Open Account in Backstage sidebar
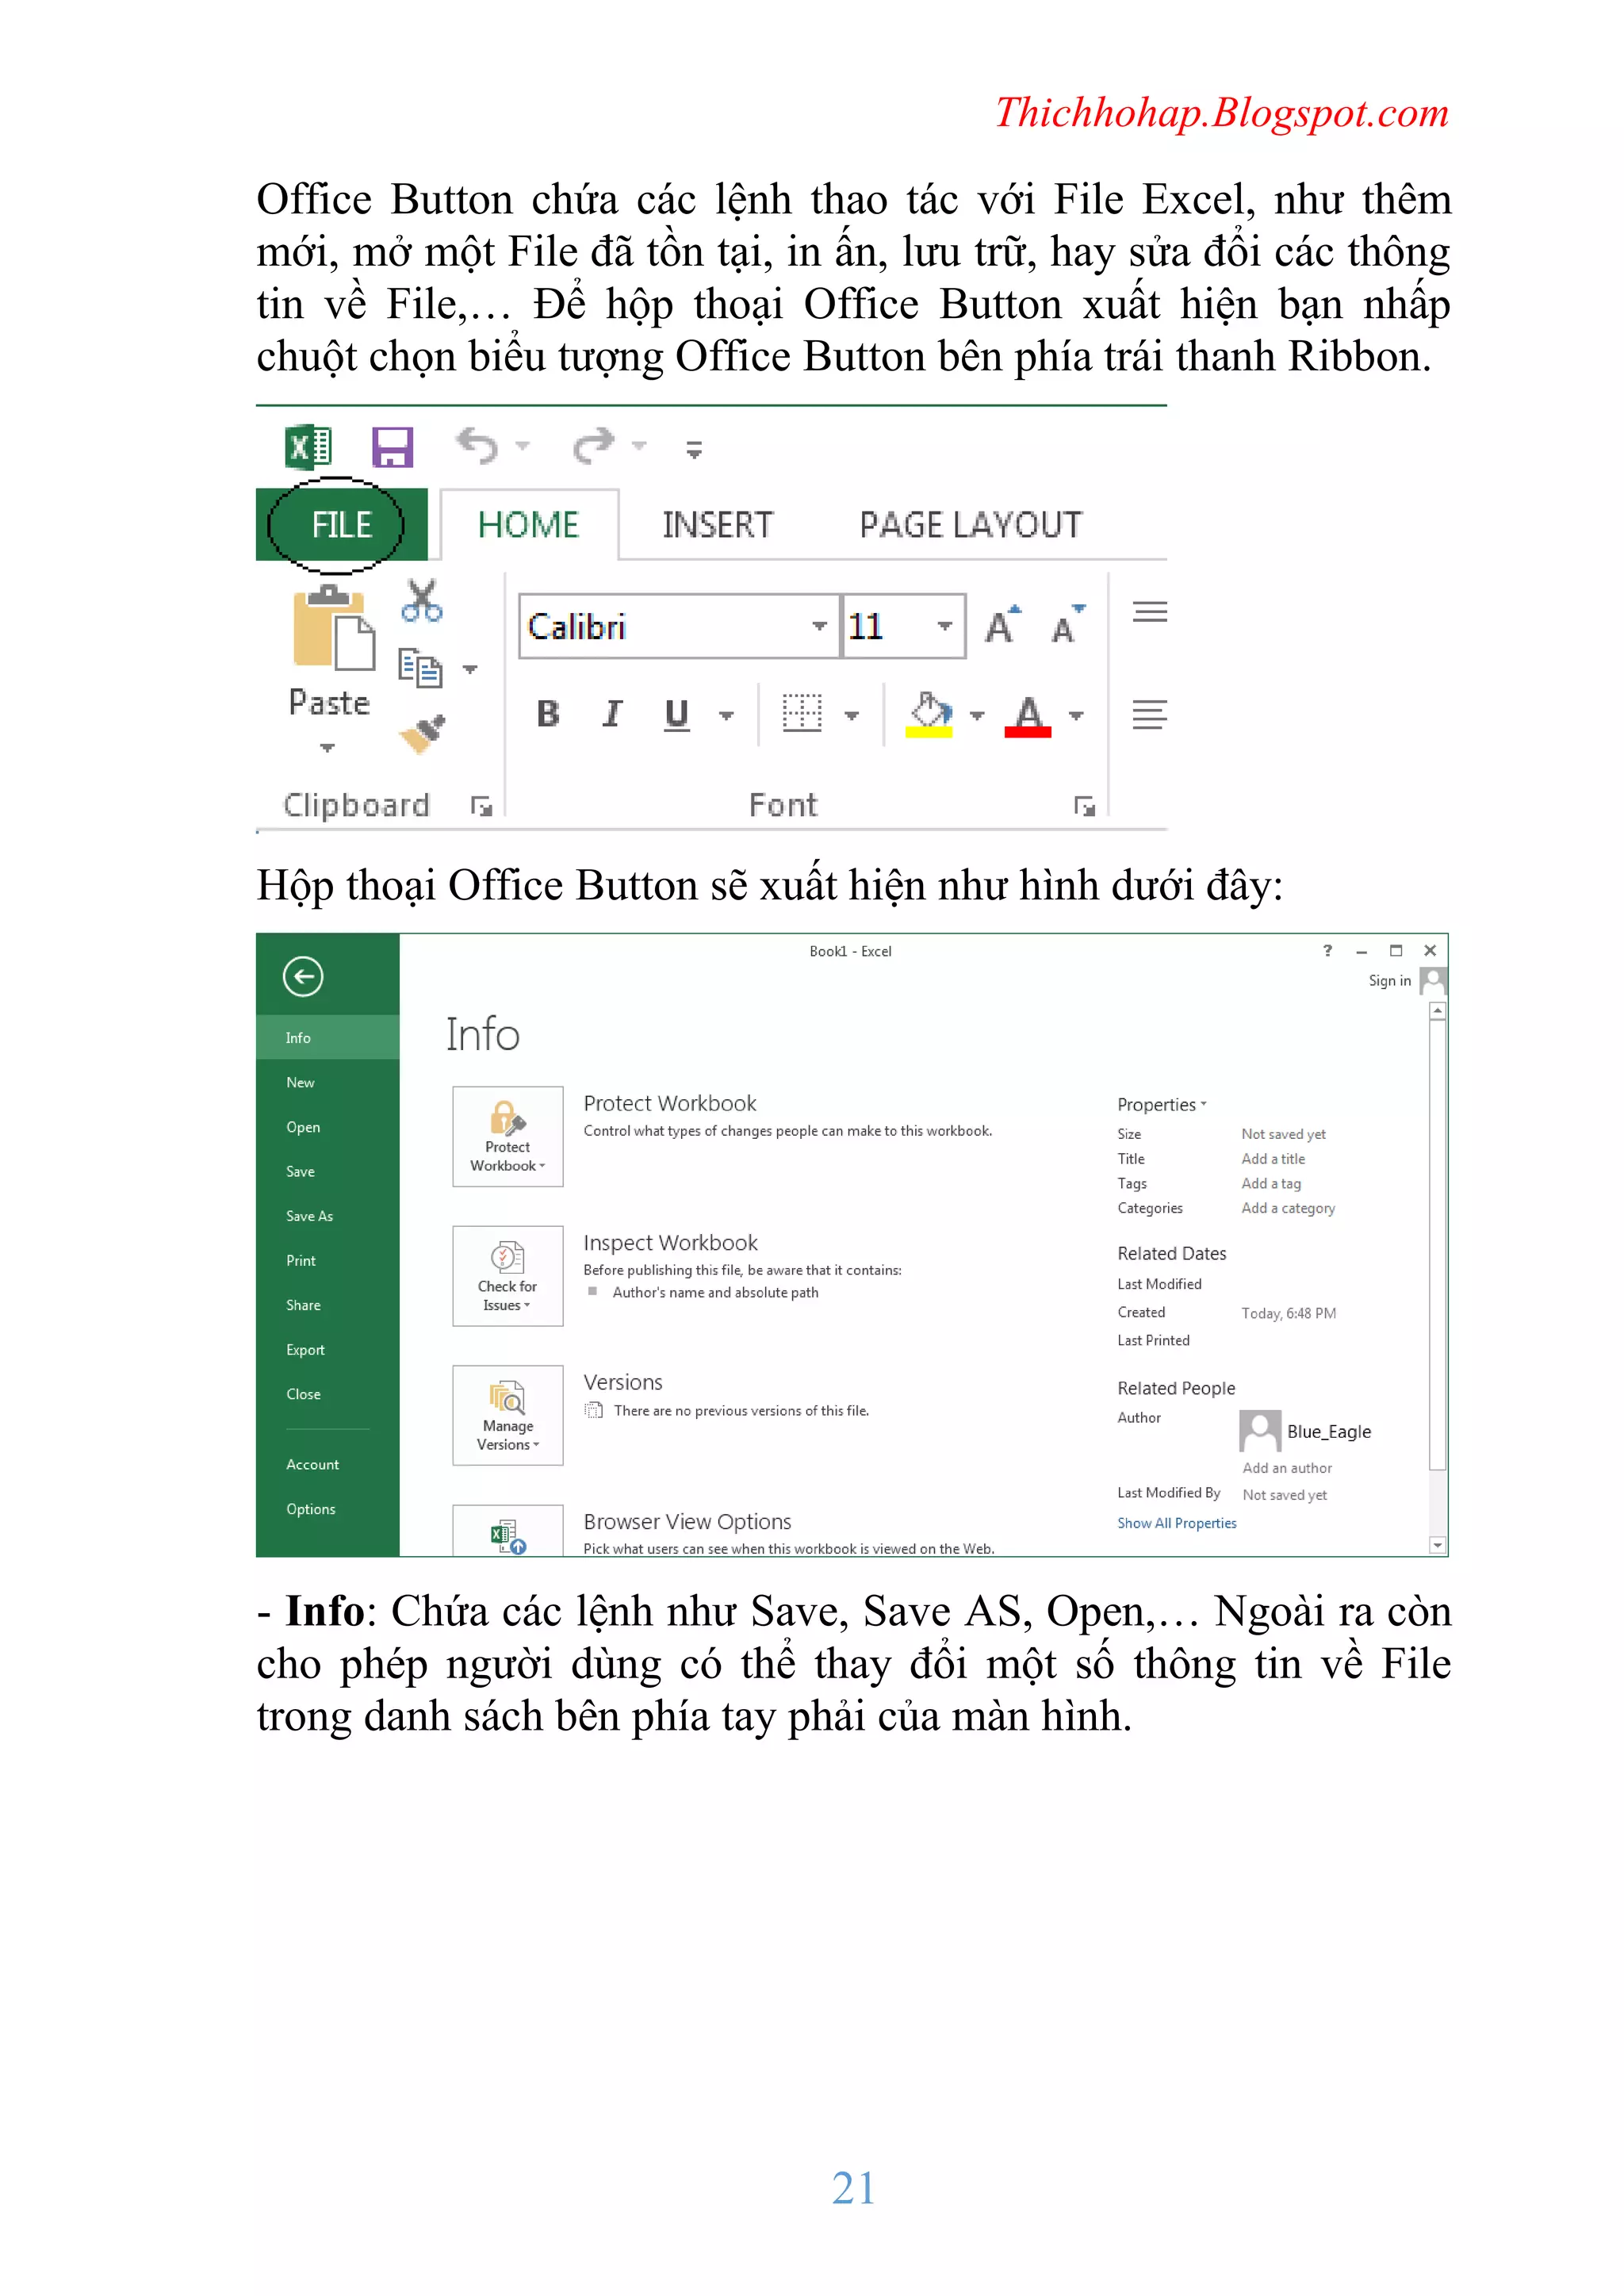 coord(328,1465)
